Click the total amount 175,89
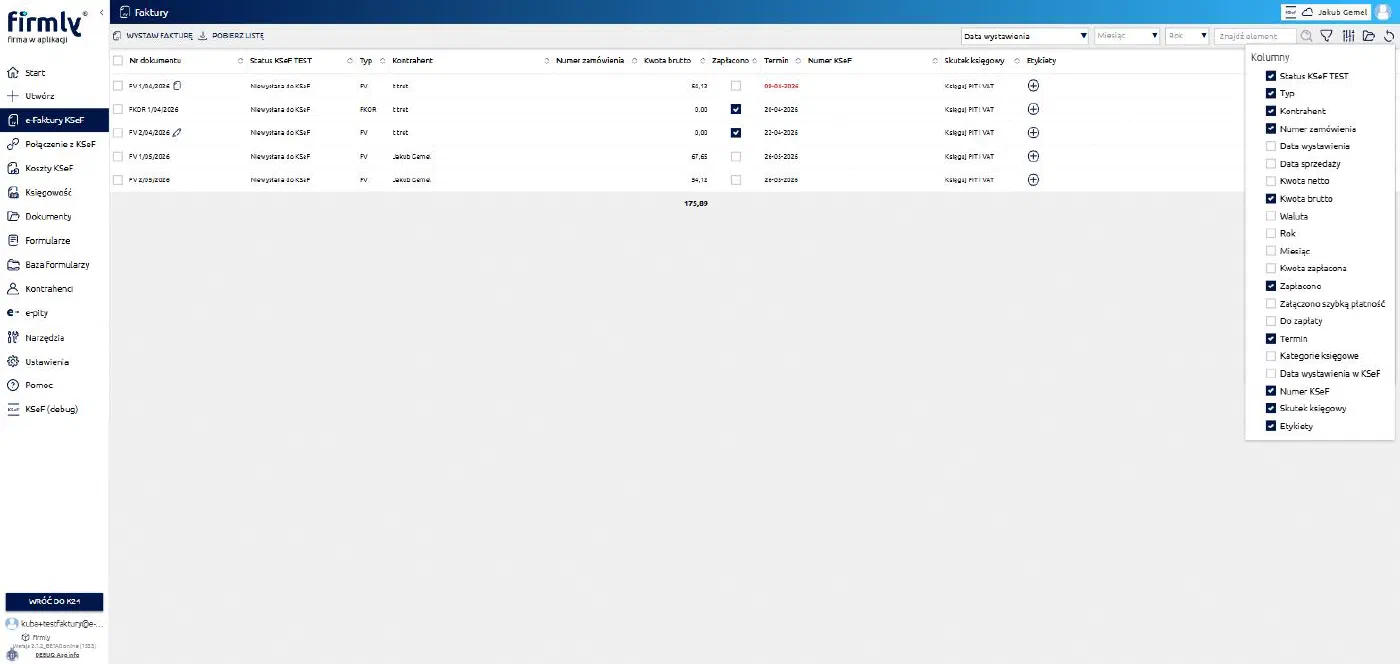 click(x=696, y=203)
